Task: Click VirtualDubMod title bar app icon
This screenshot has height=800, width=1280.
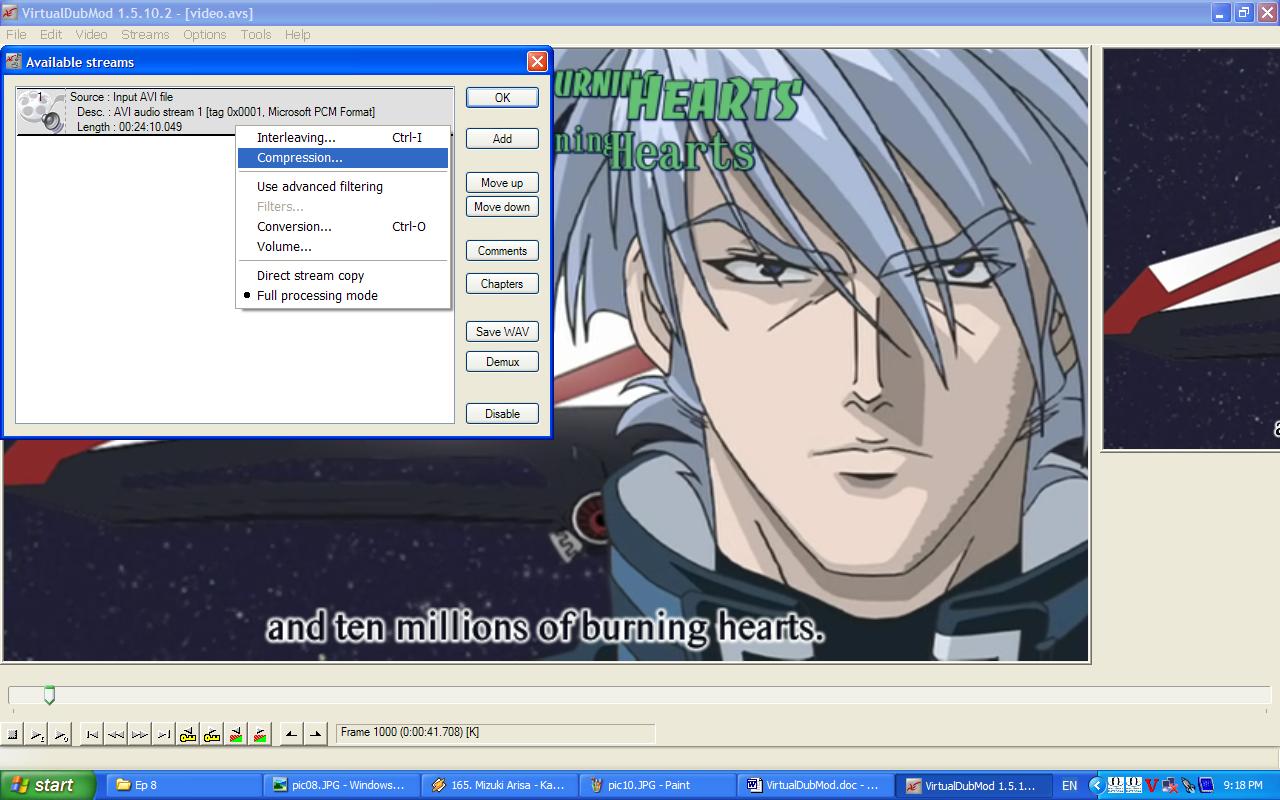Action: point(11,13)
